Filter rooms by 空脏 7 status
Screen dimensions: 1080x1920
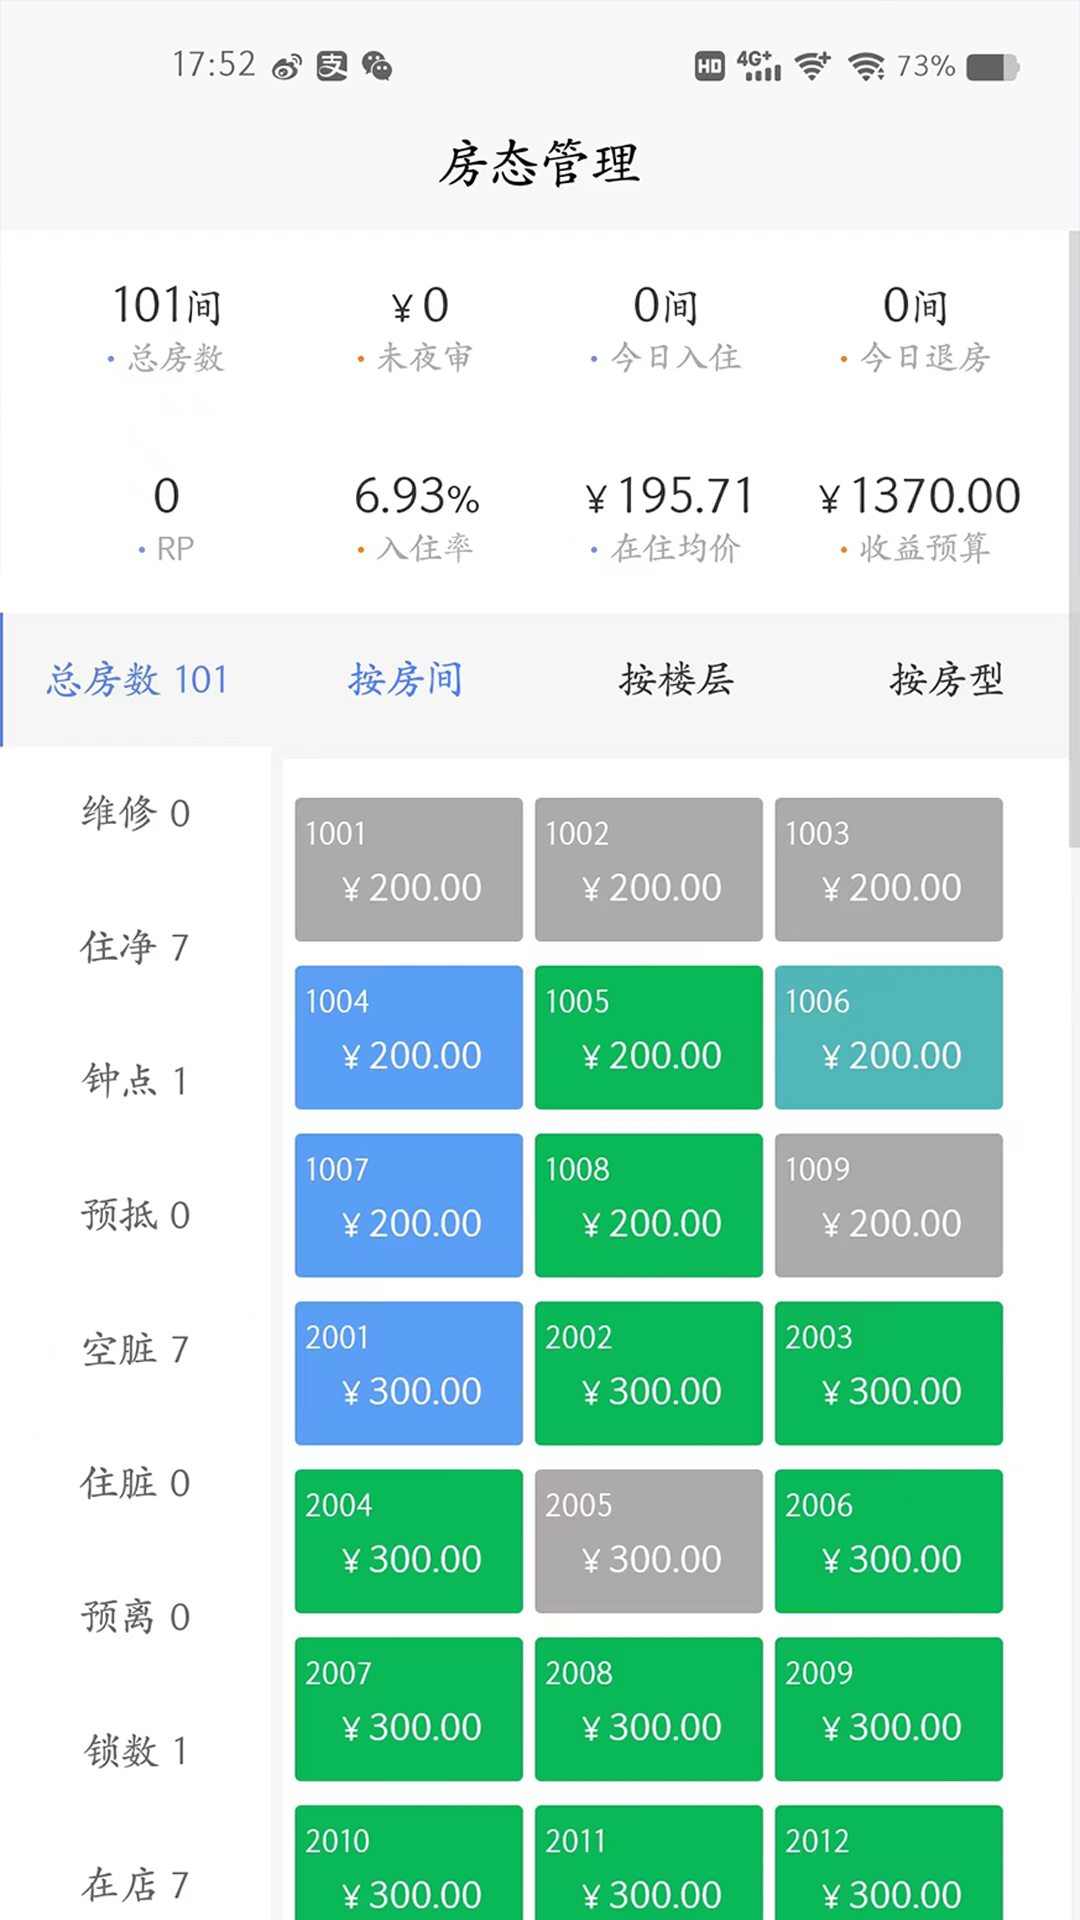[x=135, y=1349]
